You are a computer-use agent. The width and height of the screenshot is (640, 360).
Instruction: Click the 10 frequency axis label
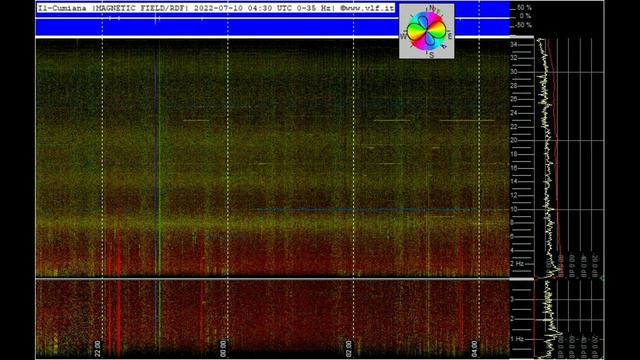514,209
